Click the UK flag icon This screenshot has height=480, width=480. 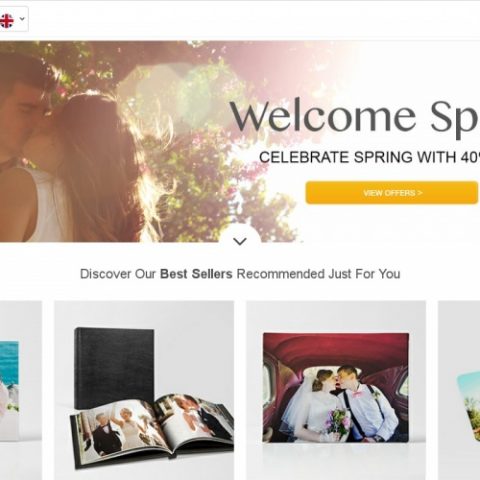[6, 21]
